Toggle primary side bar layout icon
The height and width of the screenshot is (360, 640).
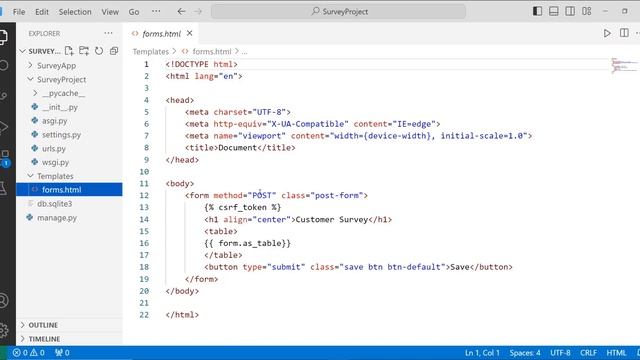(x=538, y=11)
